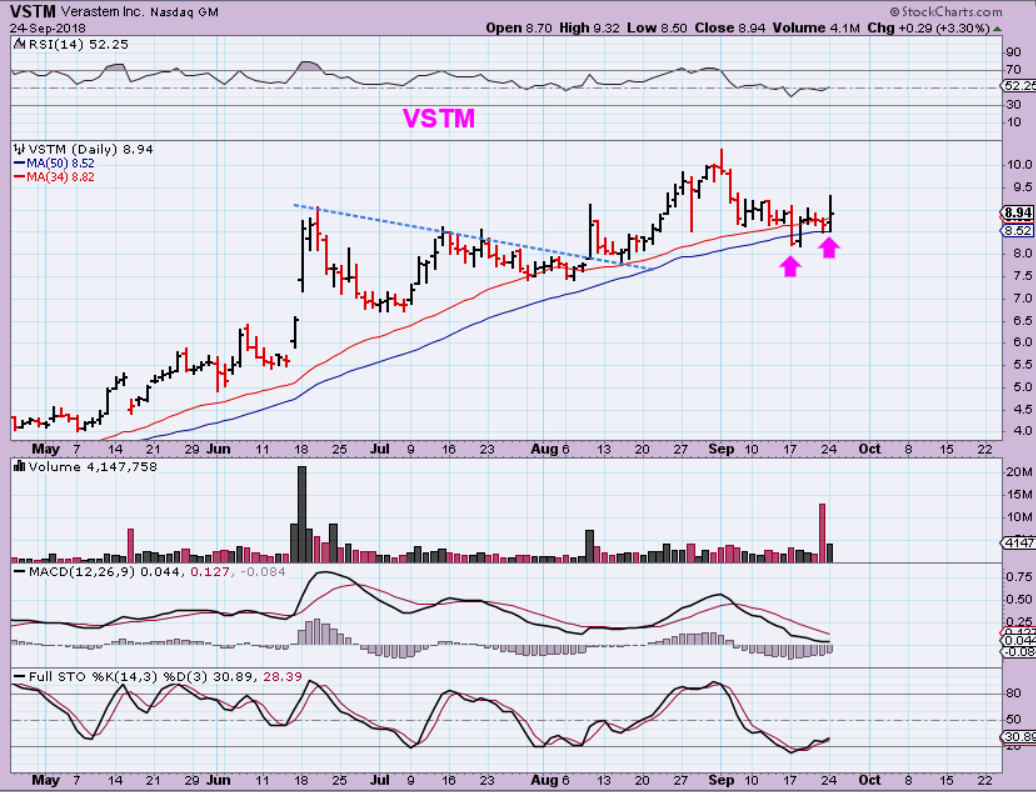Click the 0.75 MACD axis label
This screenshot has width=1036, height=792.
1019,577
